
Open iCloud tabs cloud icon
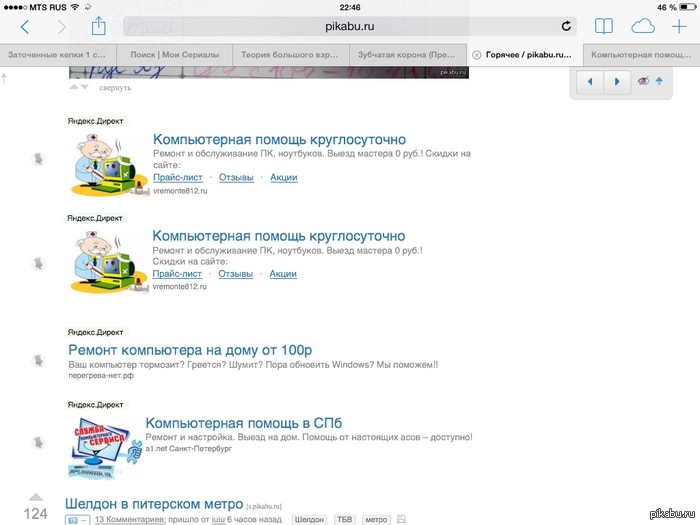pyautogui.click(x=643, y=27)
